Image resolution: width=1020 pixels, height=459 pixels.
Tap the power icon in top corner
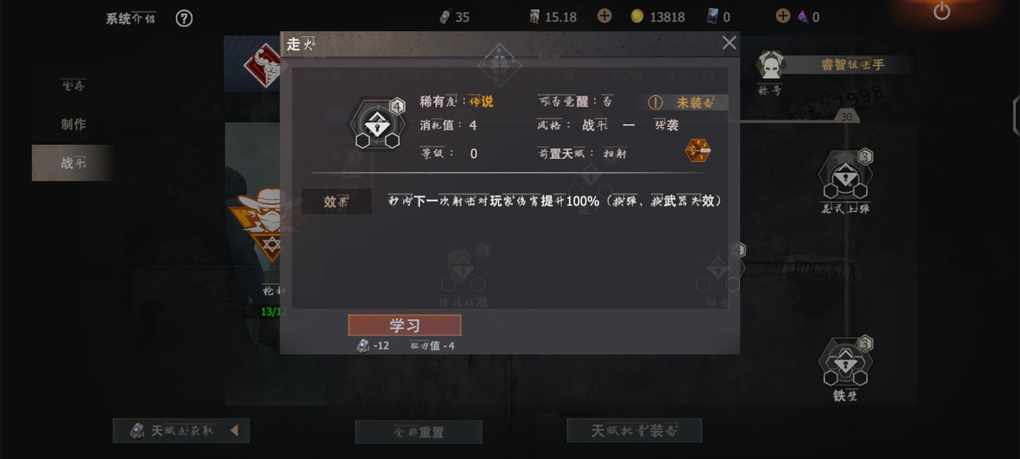click(941, 11)
